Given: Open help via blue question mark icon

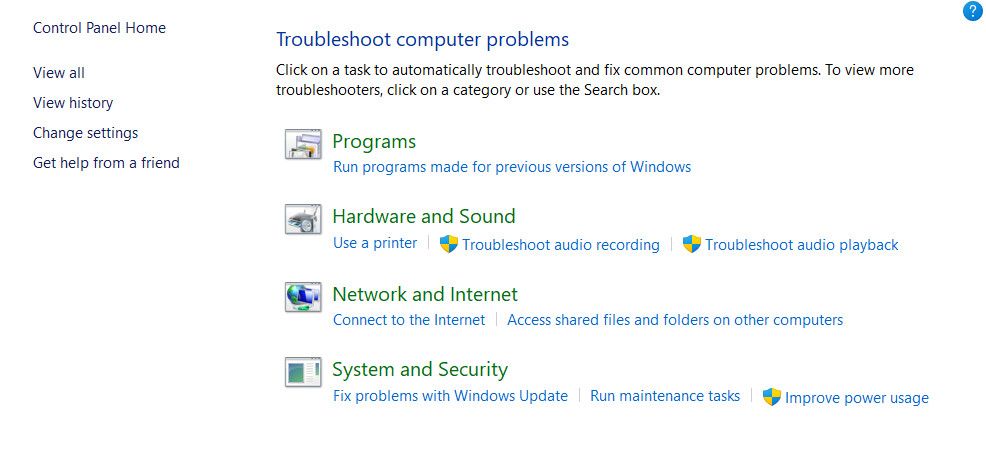Looking at the screenshot, I should (973, 11).
